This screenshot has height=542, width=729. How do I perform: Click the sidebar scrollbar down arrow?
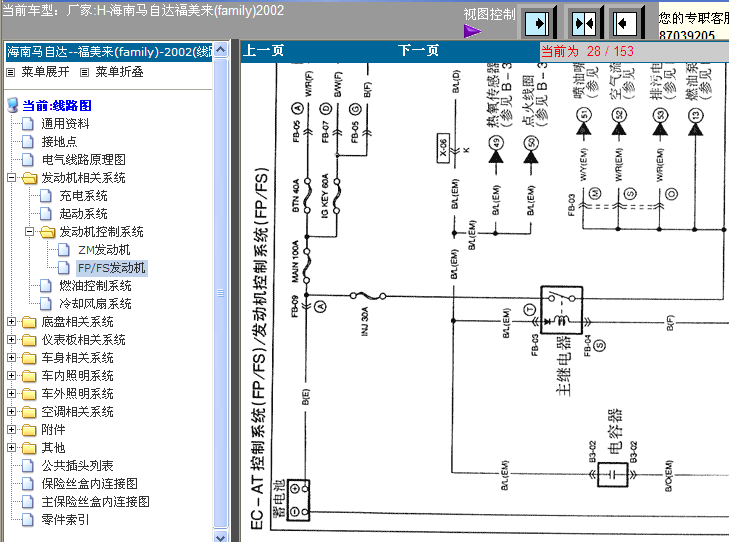221,536
